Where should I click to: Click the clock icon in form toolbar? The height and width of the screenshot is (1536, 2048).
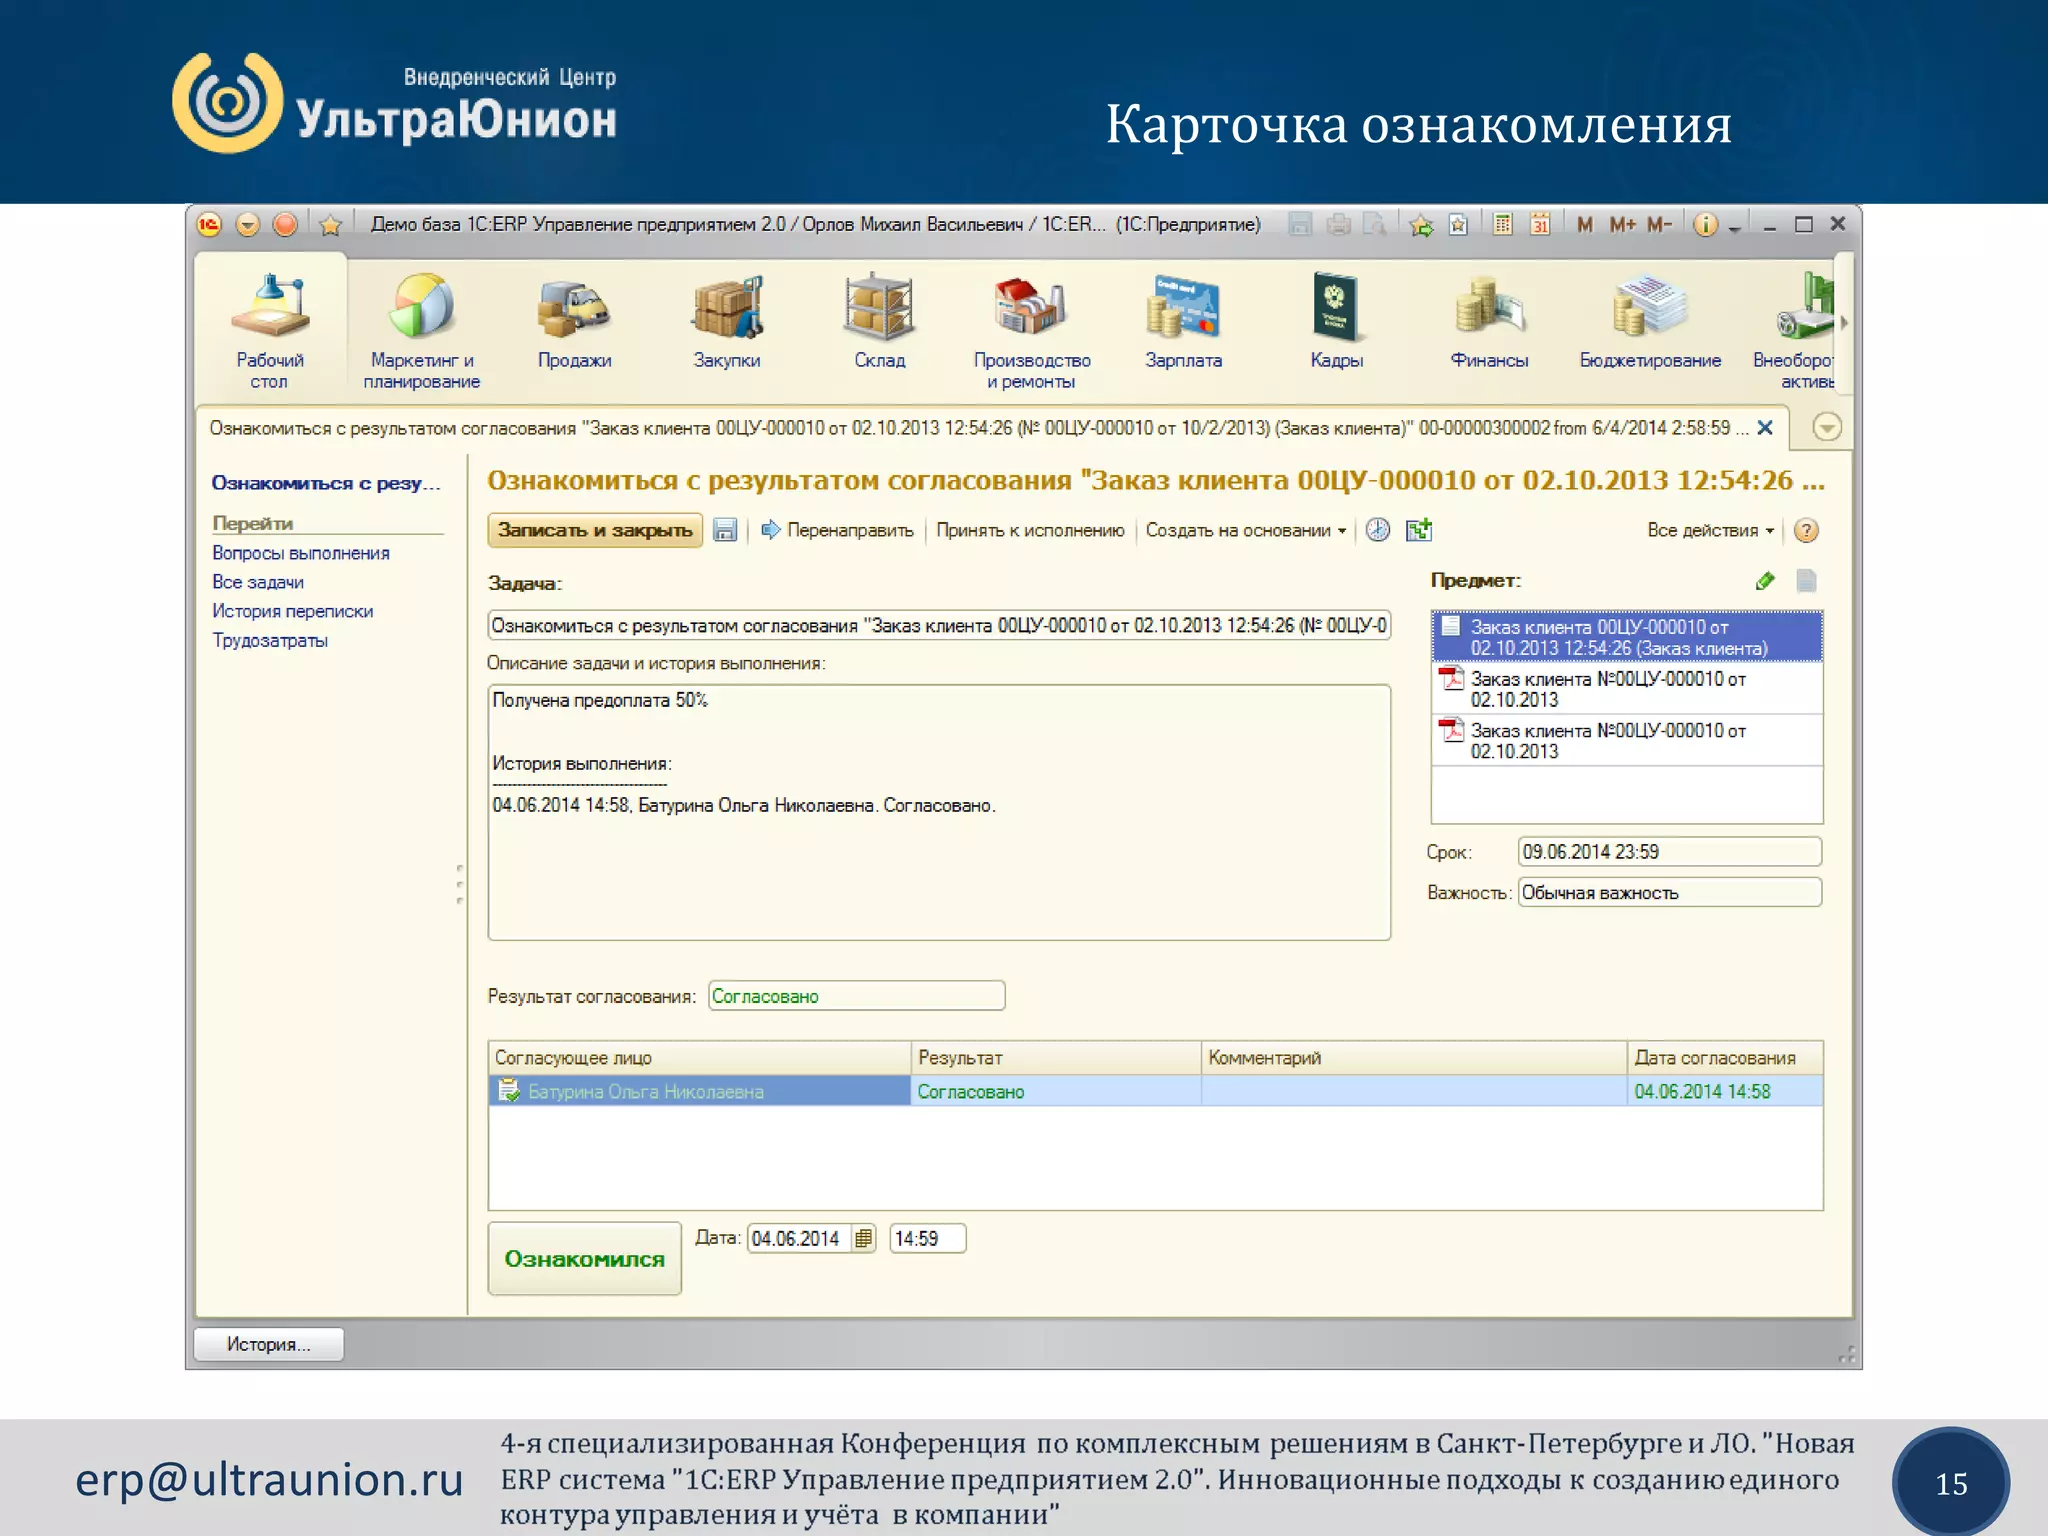tap(1378, 530)
